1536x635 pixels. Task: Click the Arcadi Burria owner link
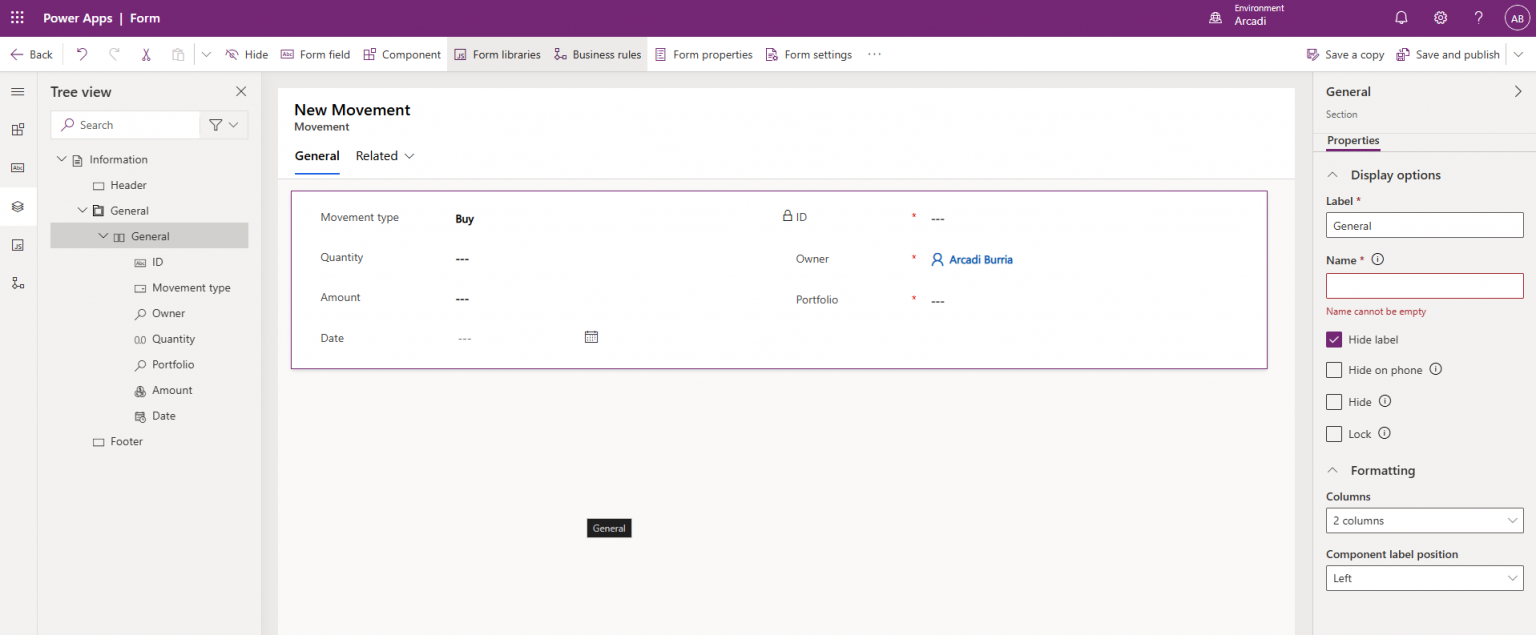click(x=980, y=259)
